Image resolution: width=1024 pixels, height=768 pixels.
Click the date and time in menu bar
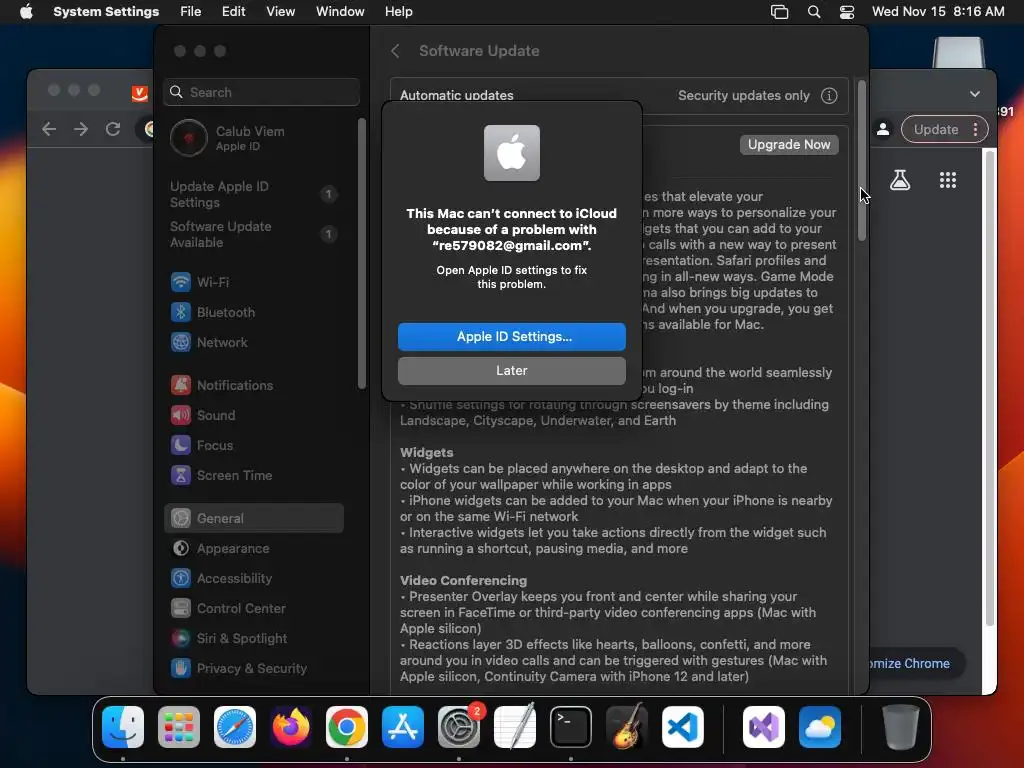tap(938, 12)
